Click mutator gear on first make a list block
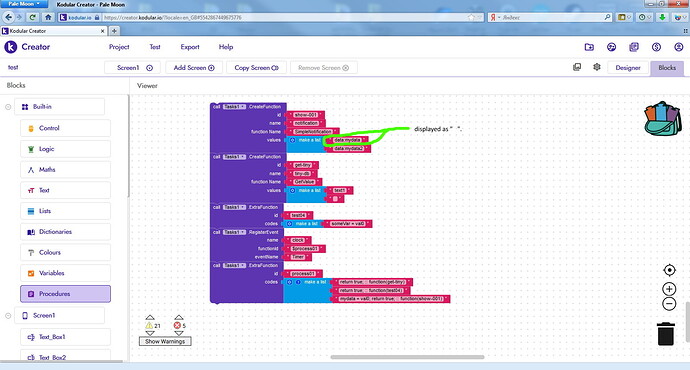This screenshot has width=690, height=370. pyautogui.click(x=292, y=140)
